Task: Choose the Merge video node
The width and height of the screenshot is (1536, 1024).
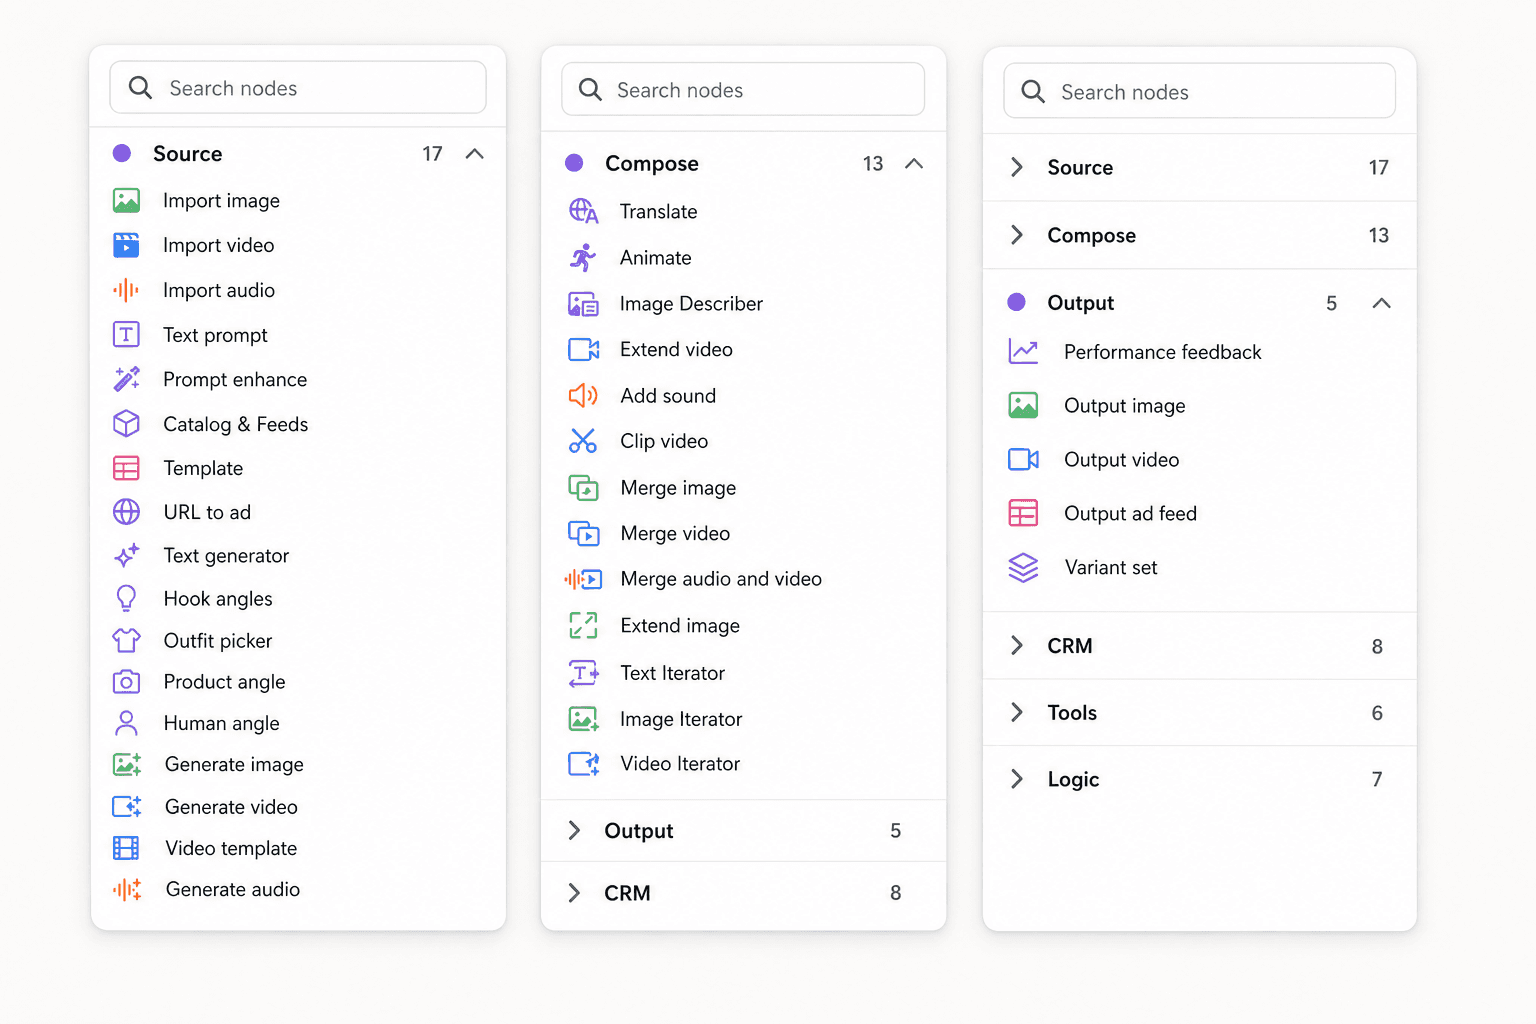Action: point(743,533)
